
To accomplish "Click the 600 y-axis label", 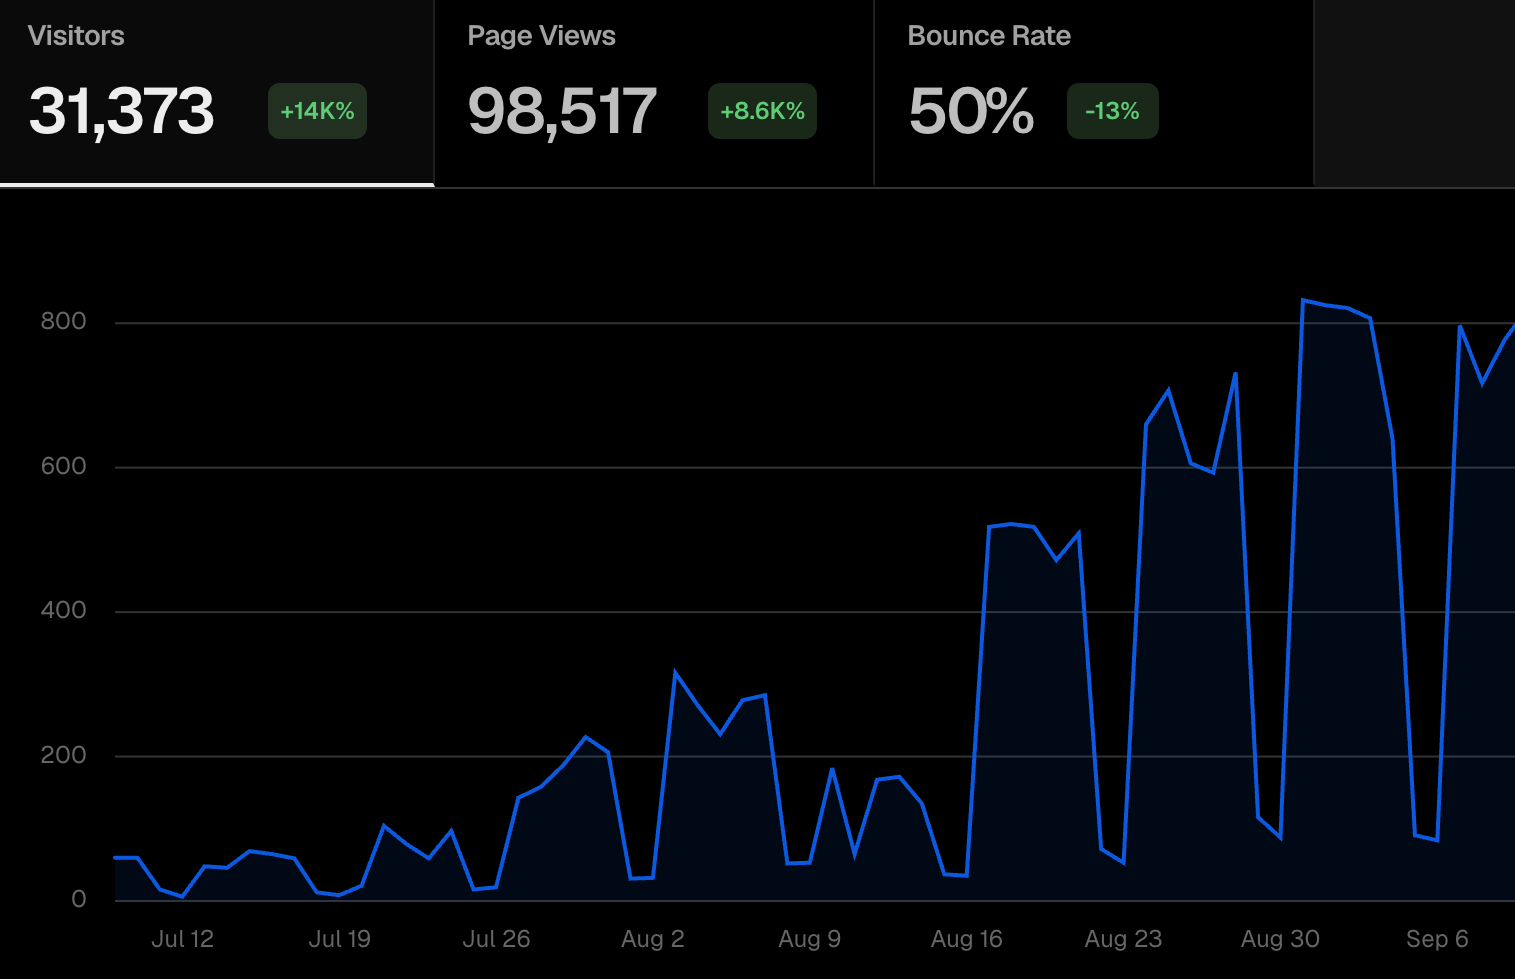I will pos(63,466).
